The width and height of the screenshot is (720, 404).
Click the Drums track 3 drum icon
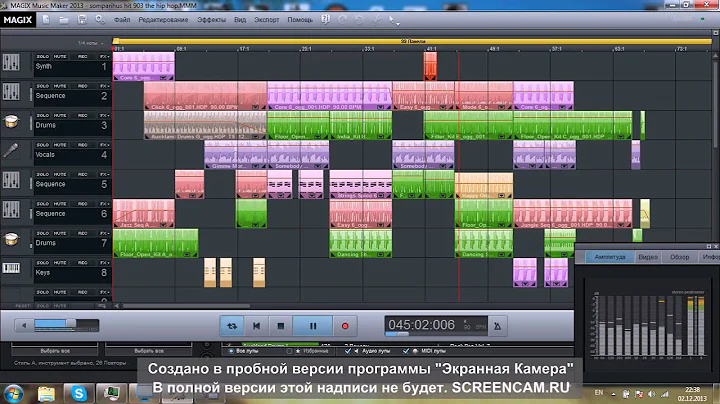tap(11, 122)
